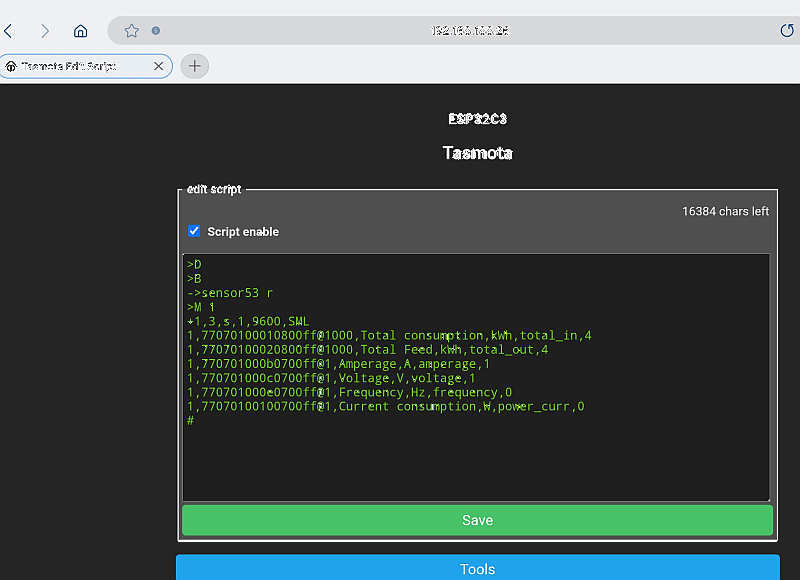Viewport: 800px width, 580px height.
Task: Click the 'Tasmota' page heading
Action: pyautogui.click(x=478, y=153)
